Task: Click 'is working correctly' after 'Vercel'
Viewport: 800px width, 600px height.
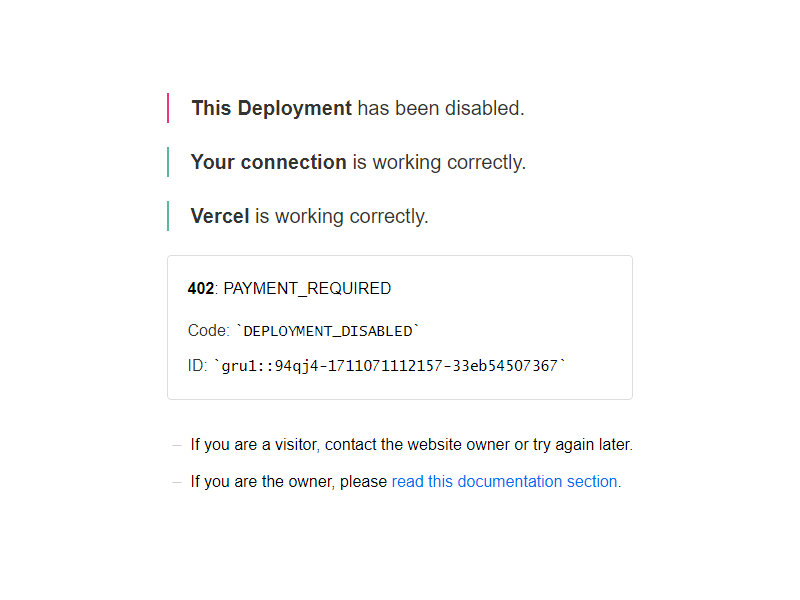Action: point(342,216)
